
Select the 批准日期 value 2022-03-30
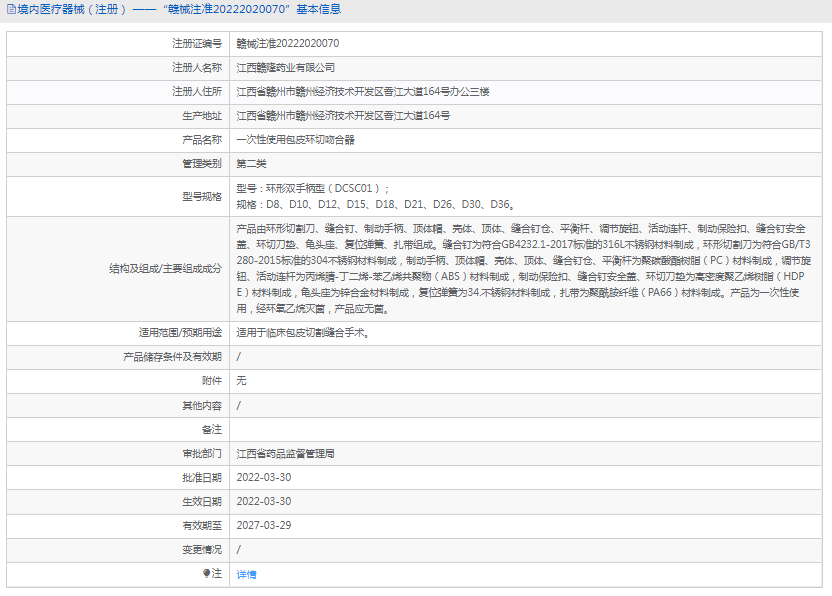[x=264, y=478]
